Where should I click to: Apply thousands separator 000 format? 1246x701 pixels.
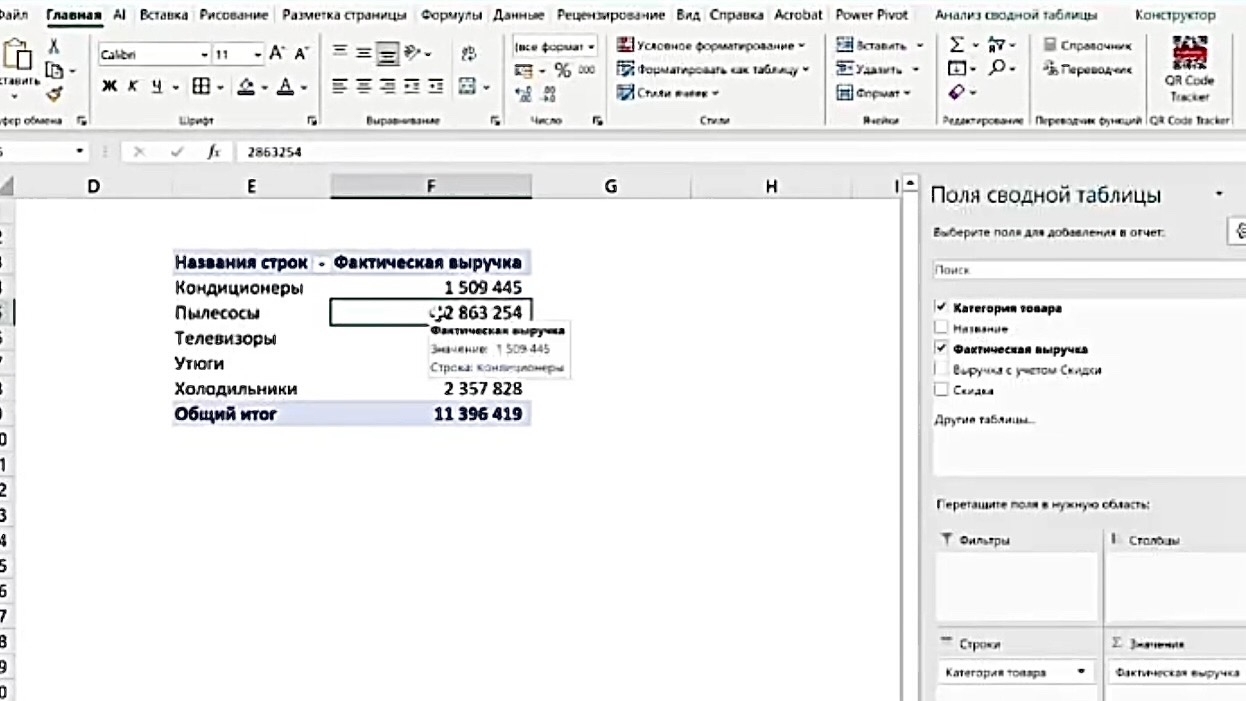(586, 70)
